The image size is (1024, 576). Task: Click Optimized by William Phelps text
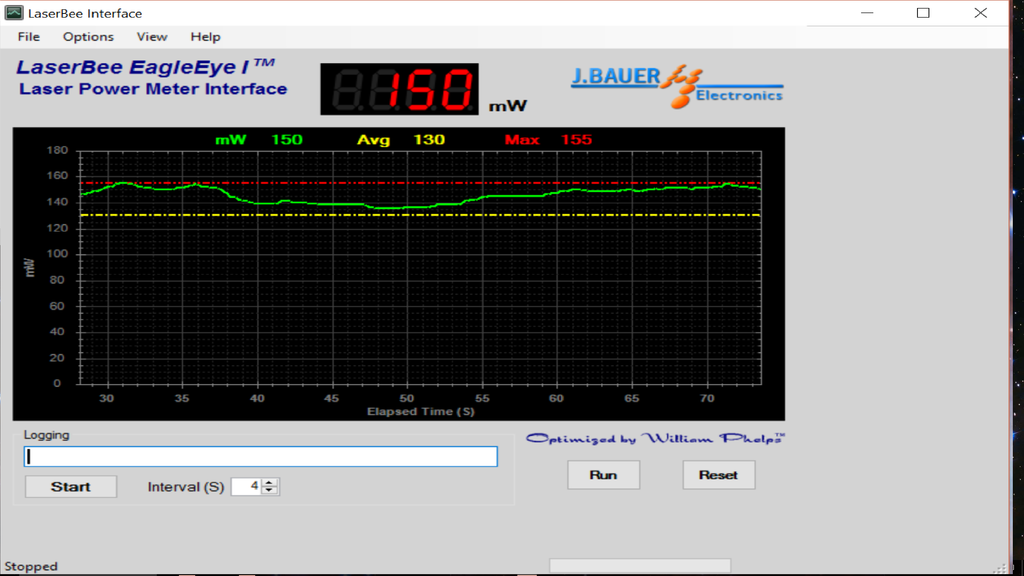(x=656, y=438)
